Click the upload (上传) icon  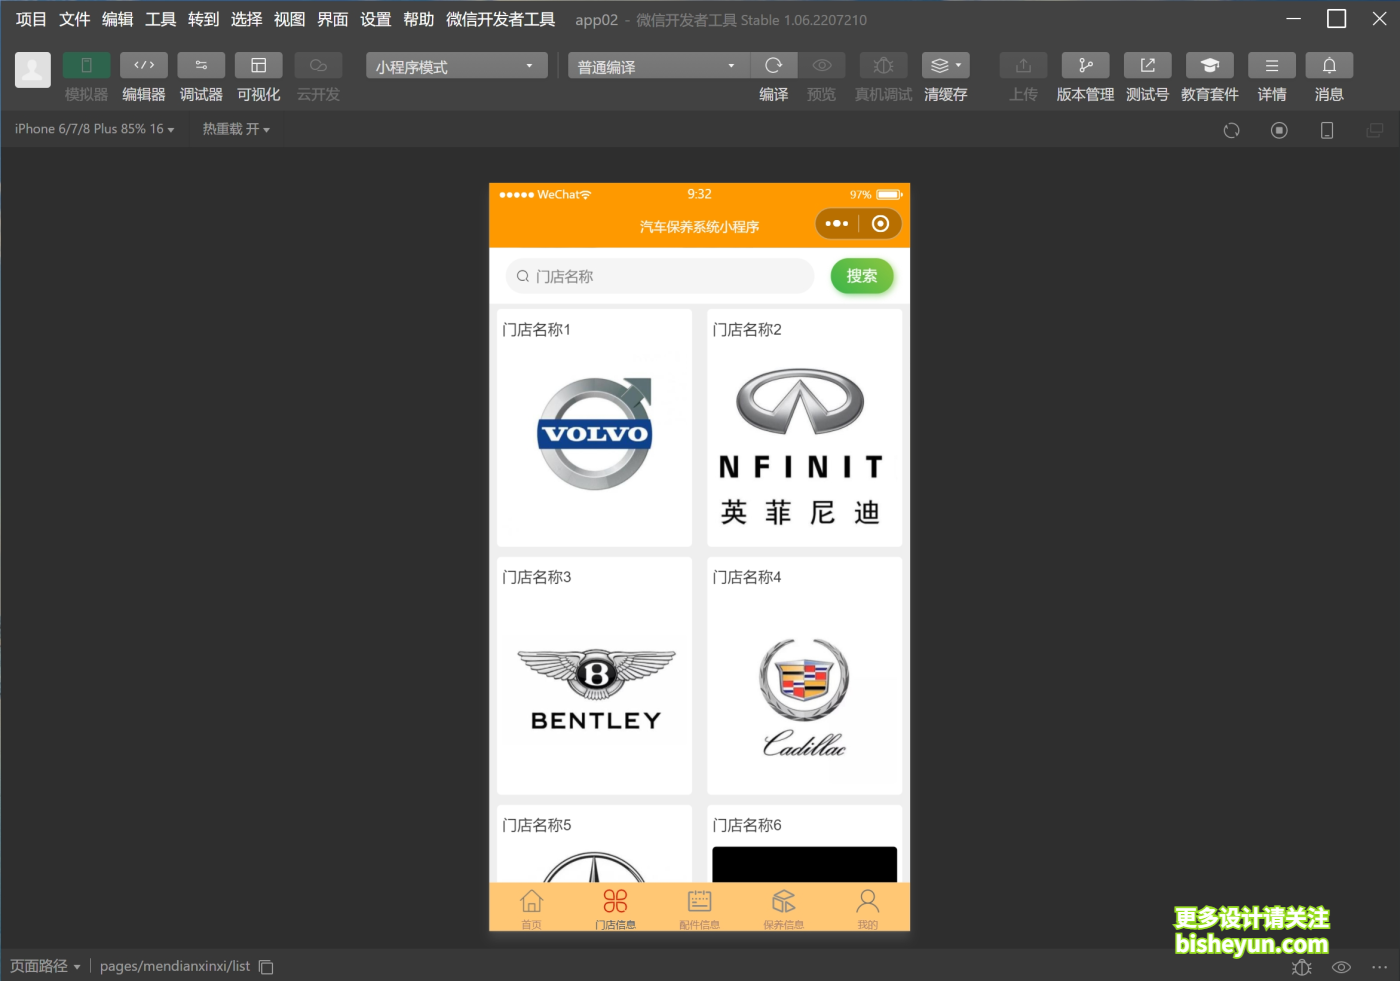(x=1023, y=66)
